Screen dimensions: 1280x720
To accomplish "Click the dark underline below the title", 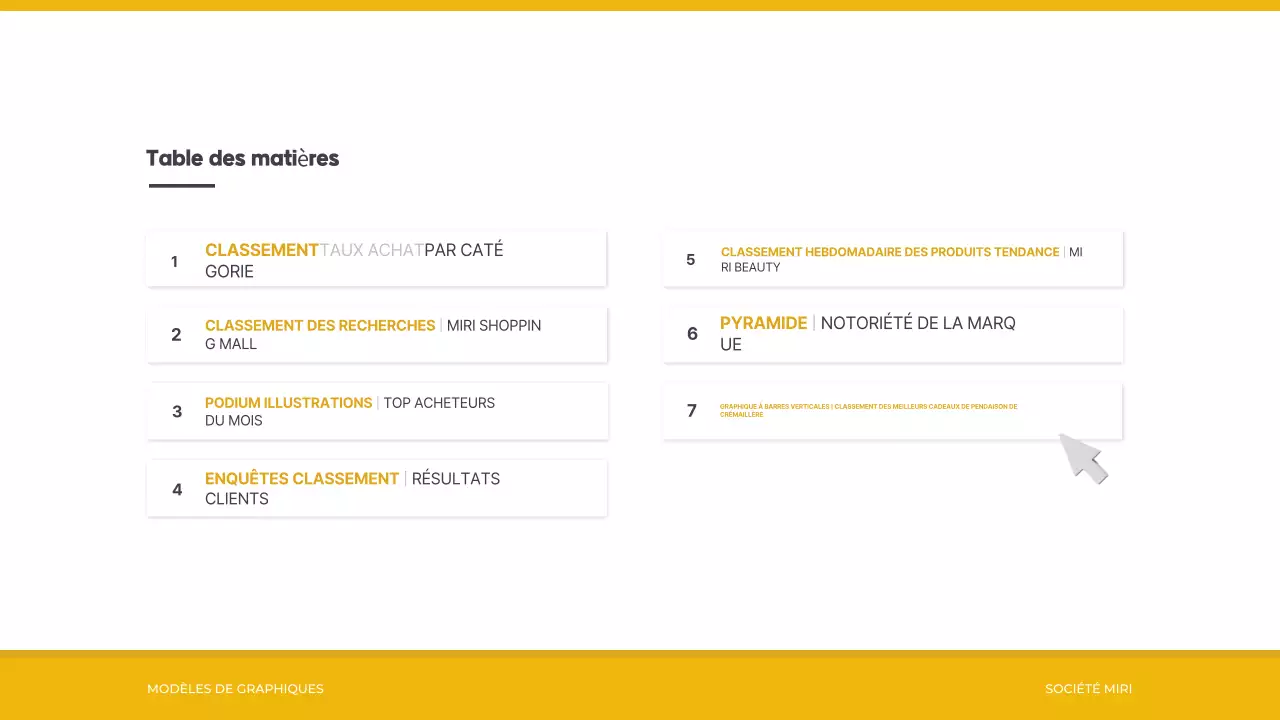I will (181, 184).
